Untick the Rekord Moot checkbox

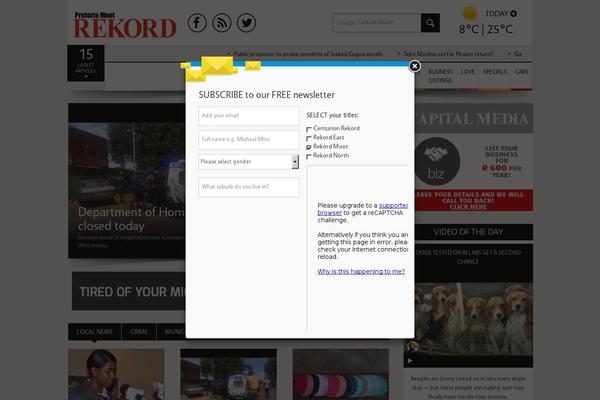[309, 147]
